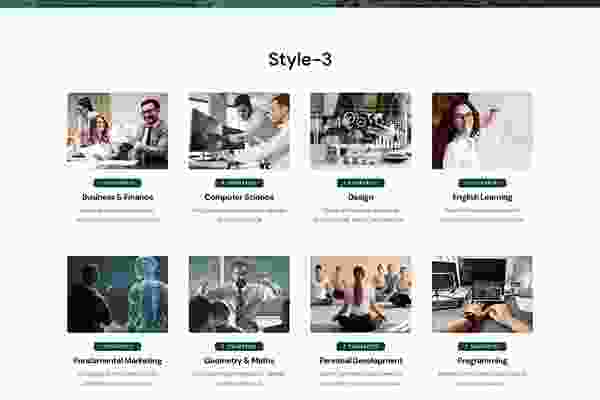The height and width of the screenshot is (400, 600).
Task: Visit the Personal Development title link
Action: click(360, 360)
